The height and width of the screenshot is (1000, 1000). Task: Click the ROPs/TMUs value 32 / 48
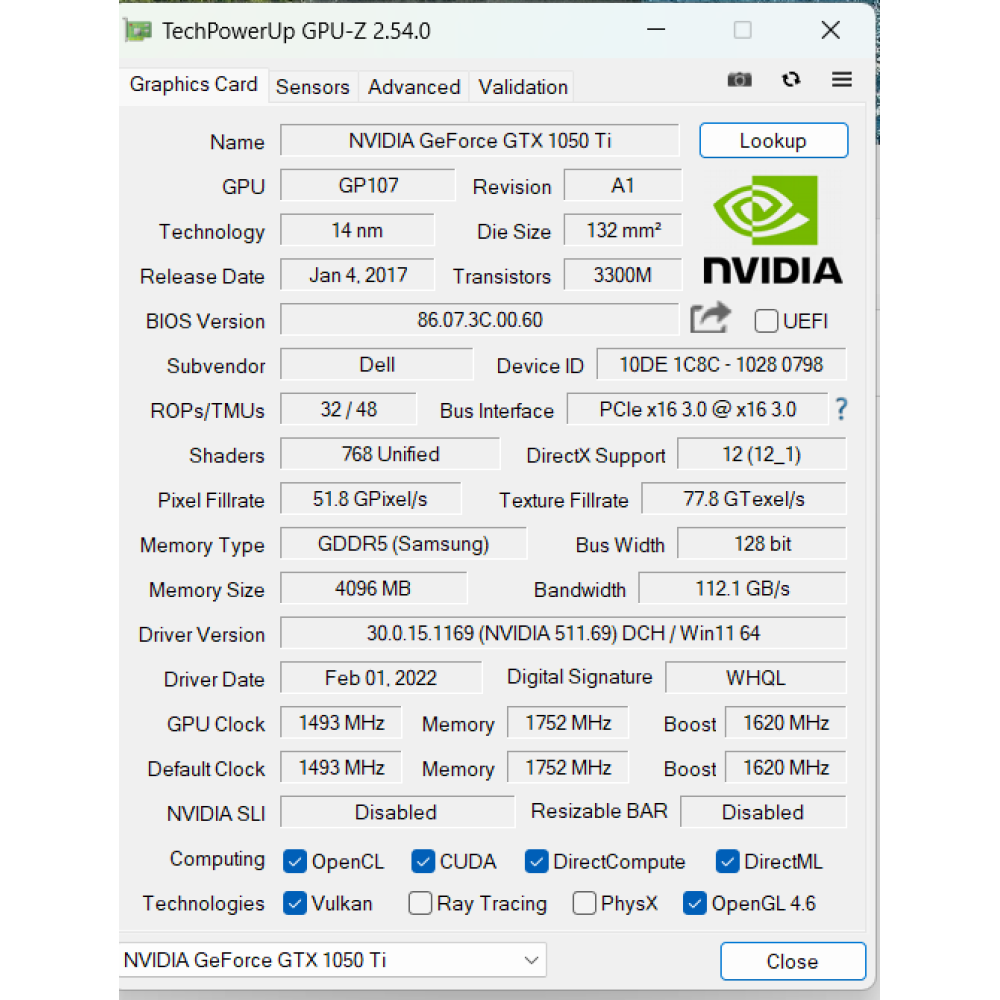348,409
